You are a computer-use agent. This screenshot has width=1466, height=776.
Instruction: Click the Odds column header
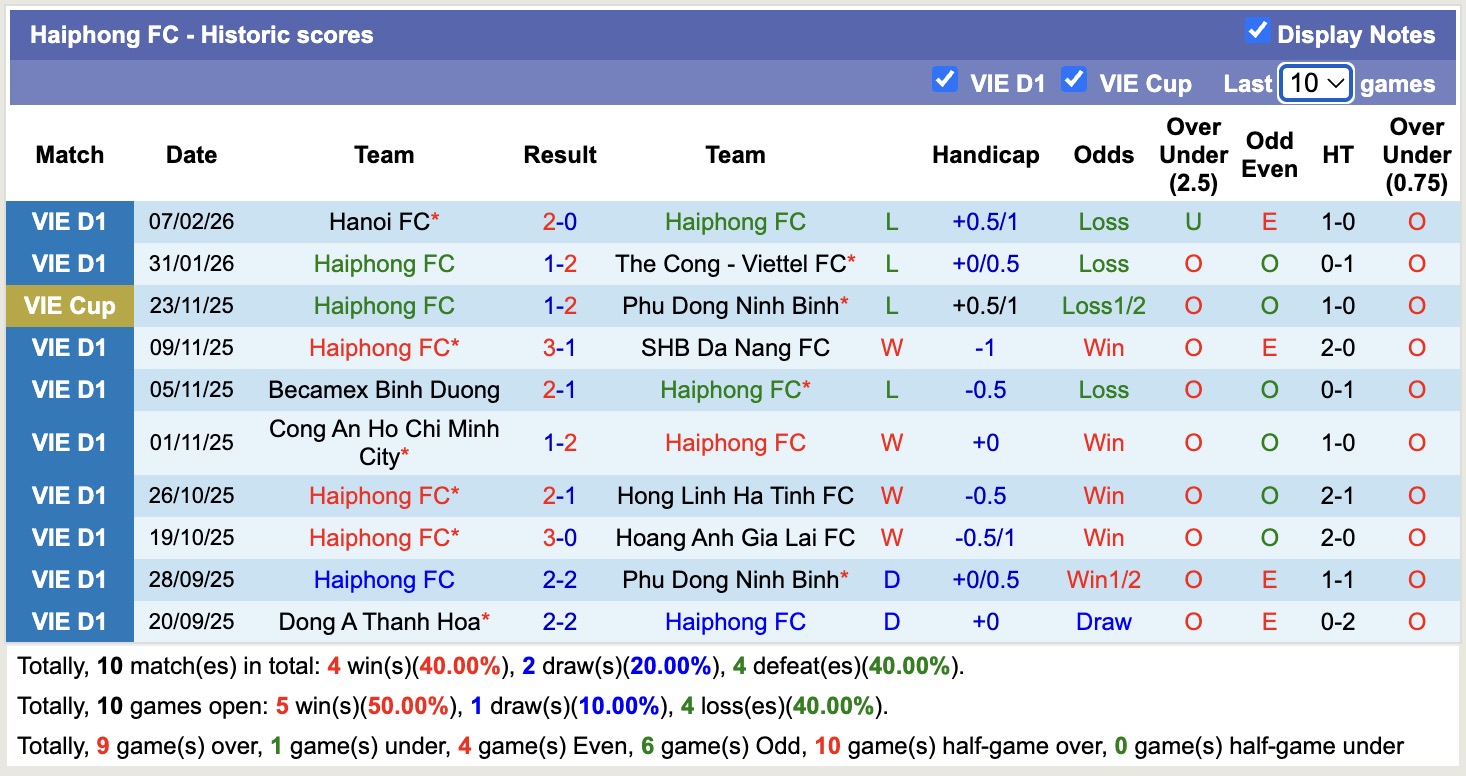pos(1103,155)
